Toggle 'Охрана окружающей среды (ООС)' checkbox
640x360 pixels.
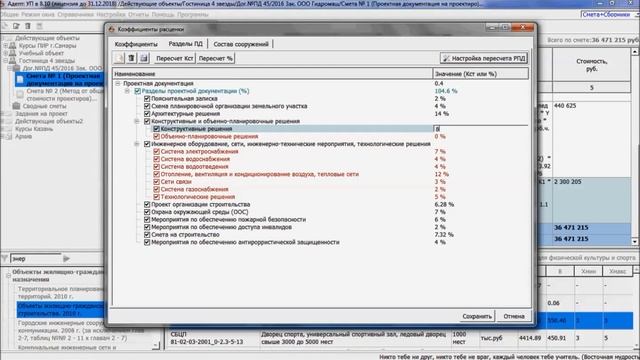[x=147, y=212]
